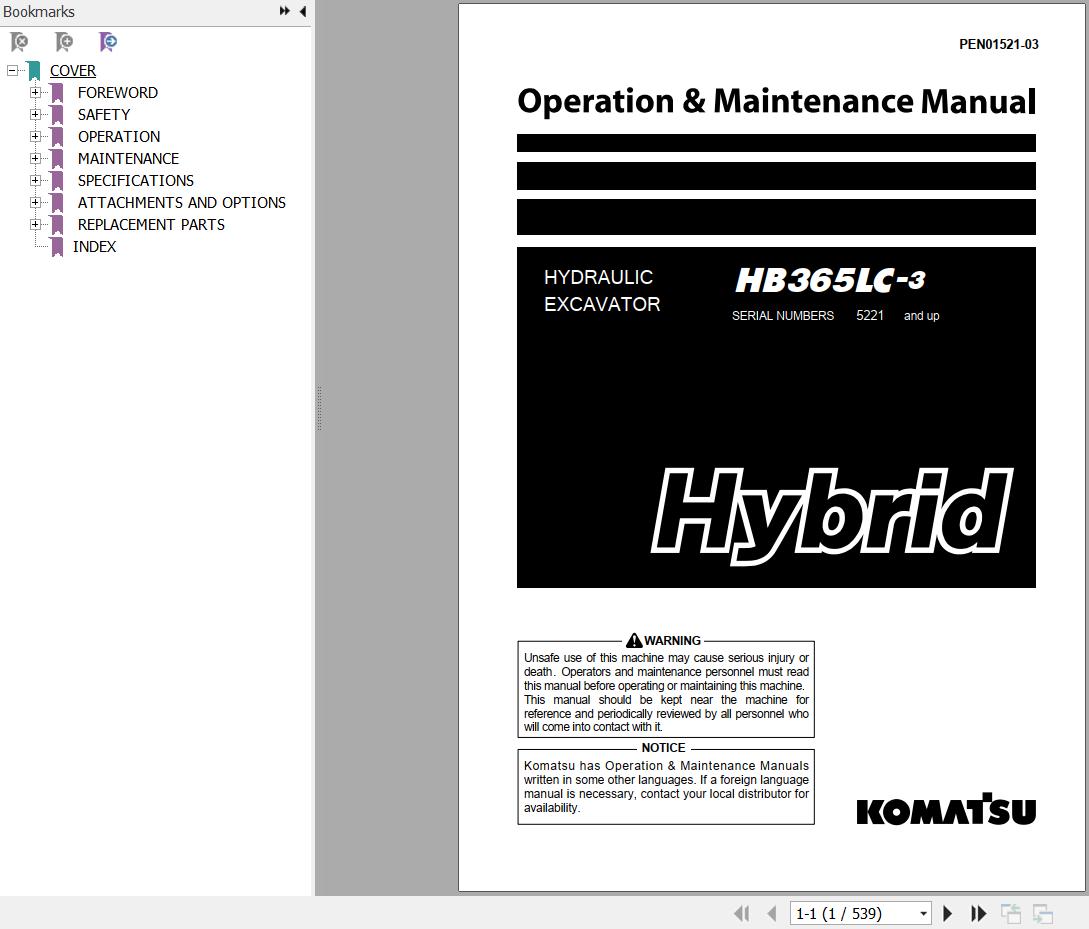Expand the ATTACHMENTS AND OPTIONS node
Image resolution: width=1089 pixels, height=929 pixels.
(35, 203)
